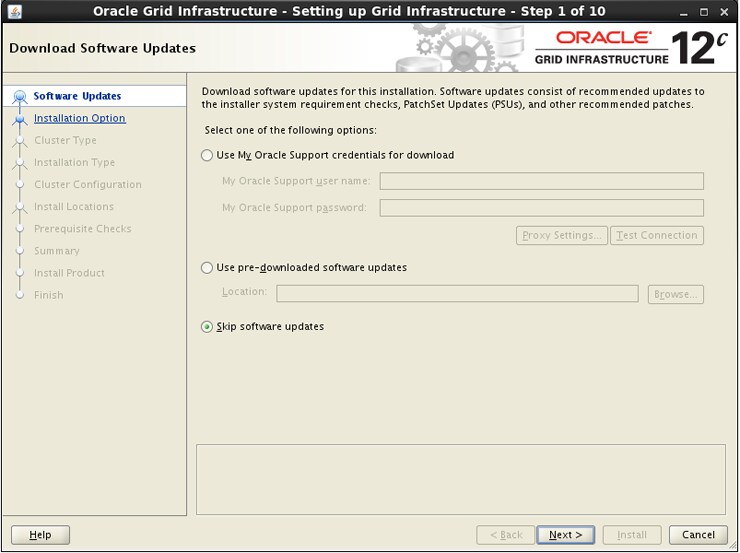Go Back to previous step

tap(505, 535)
